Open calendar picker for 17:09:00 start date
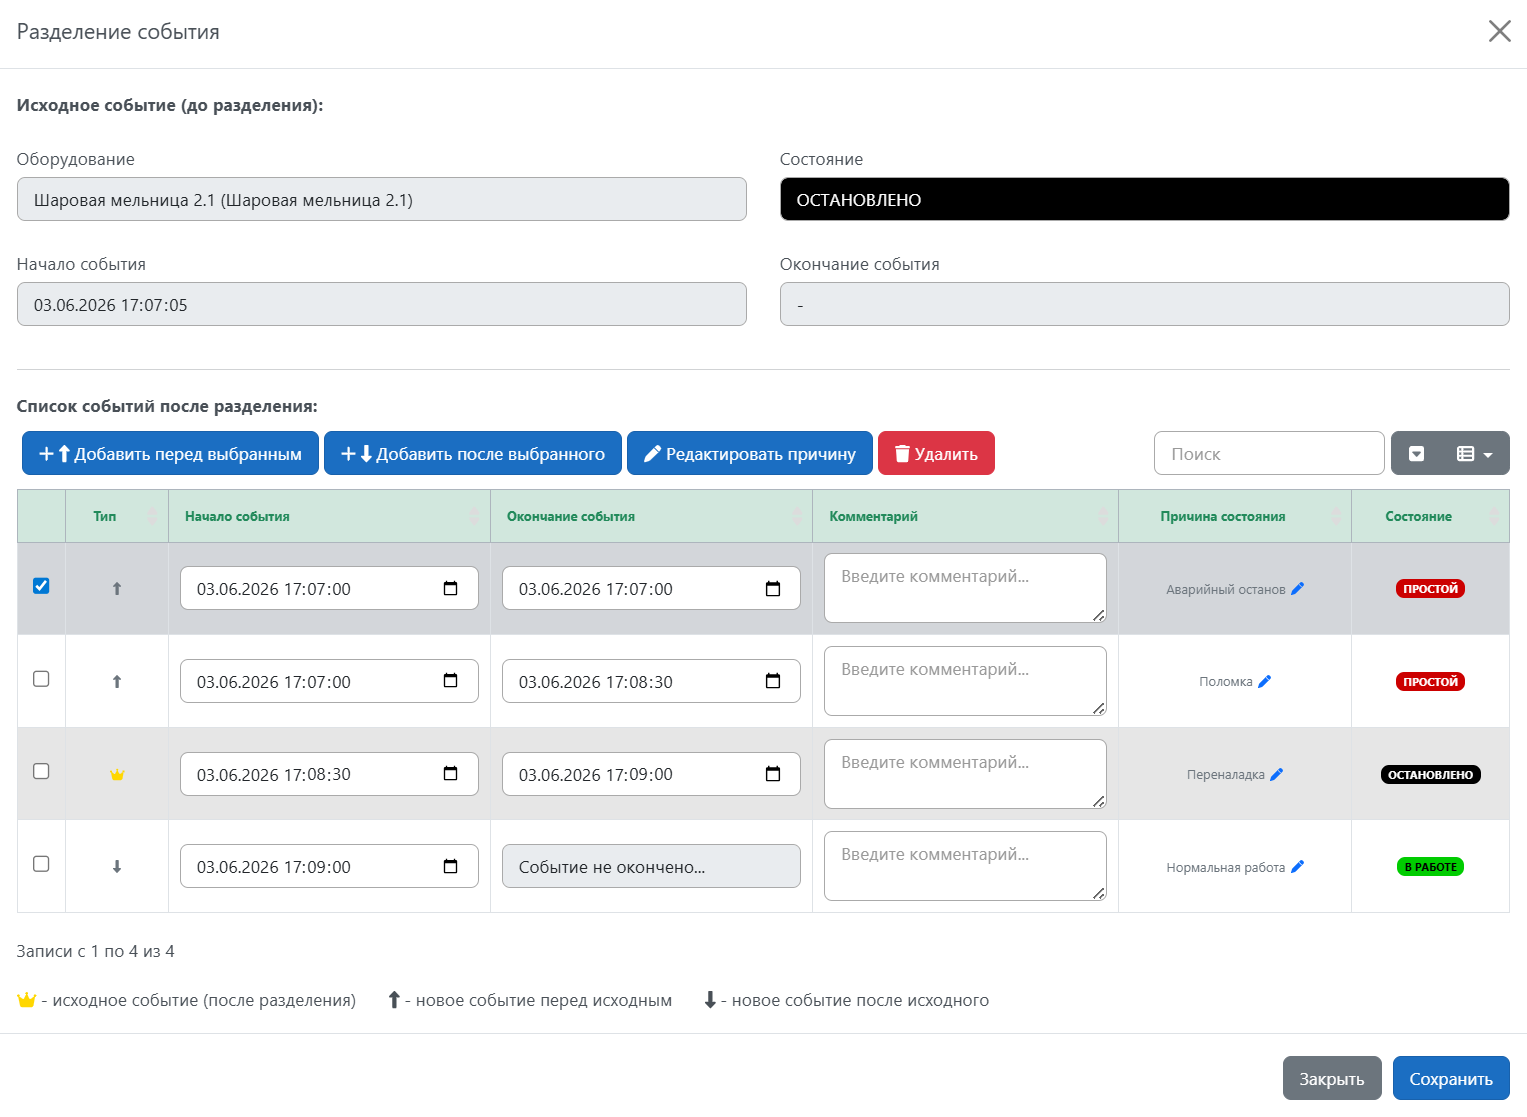Screen dimensions: 1527x1117 tap(451, 866)
